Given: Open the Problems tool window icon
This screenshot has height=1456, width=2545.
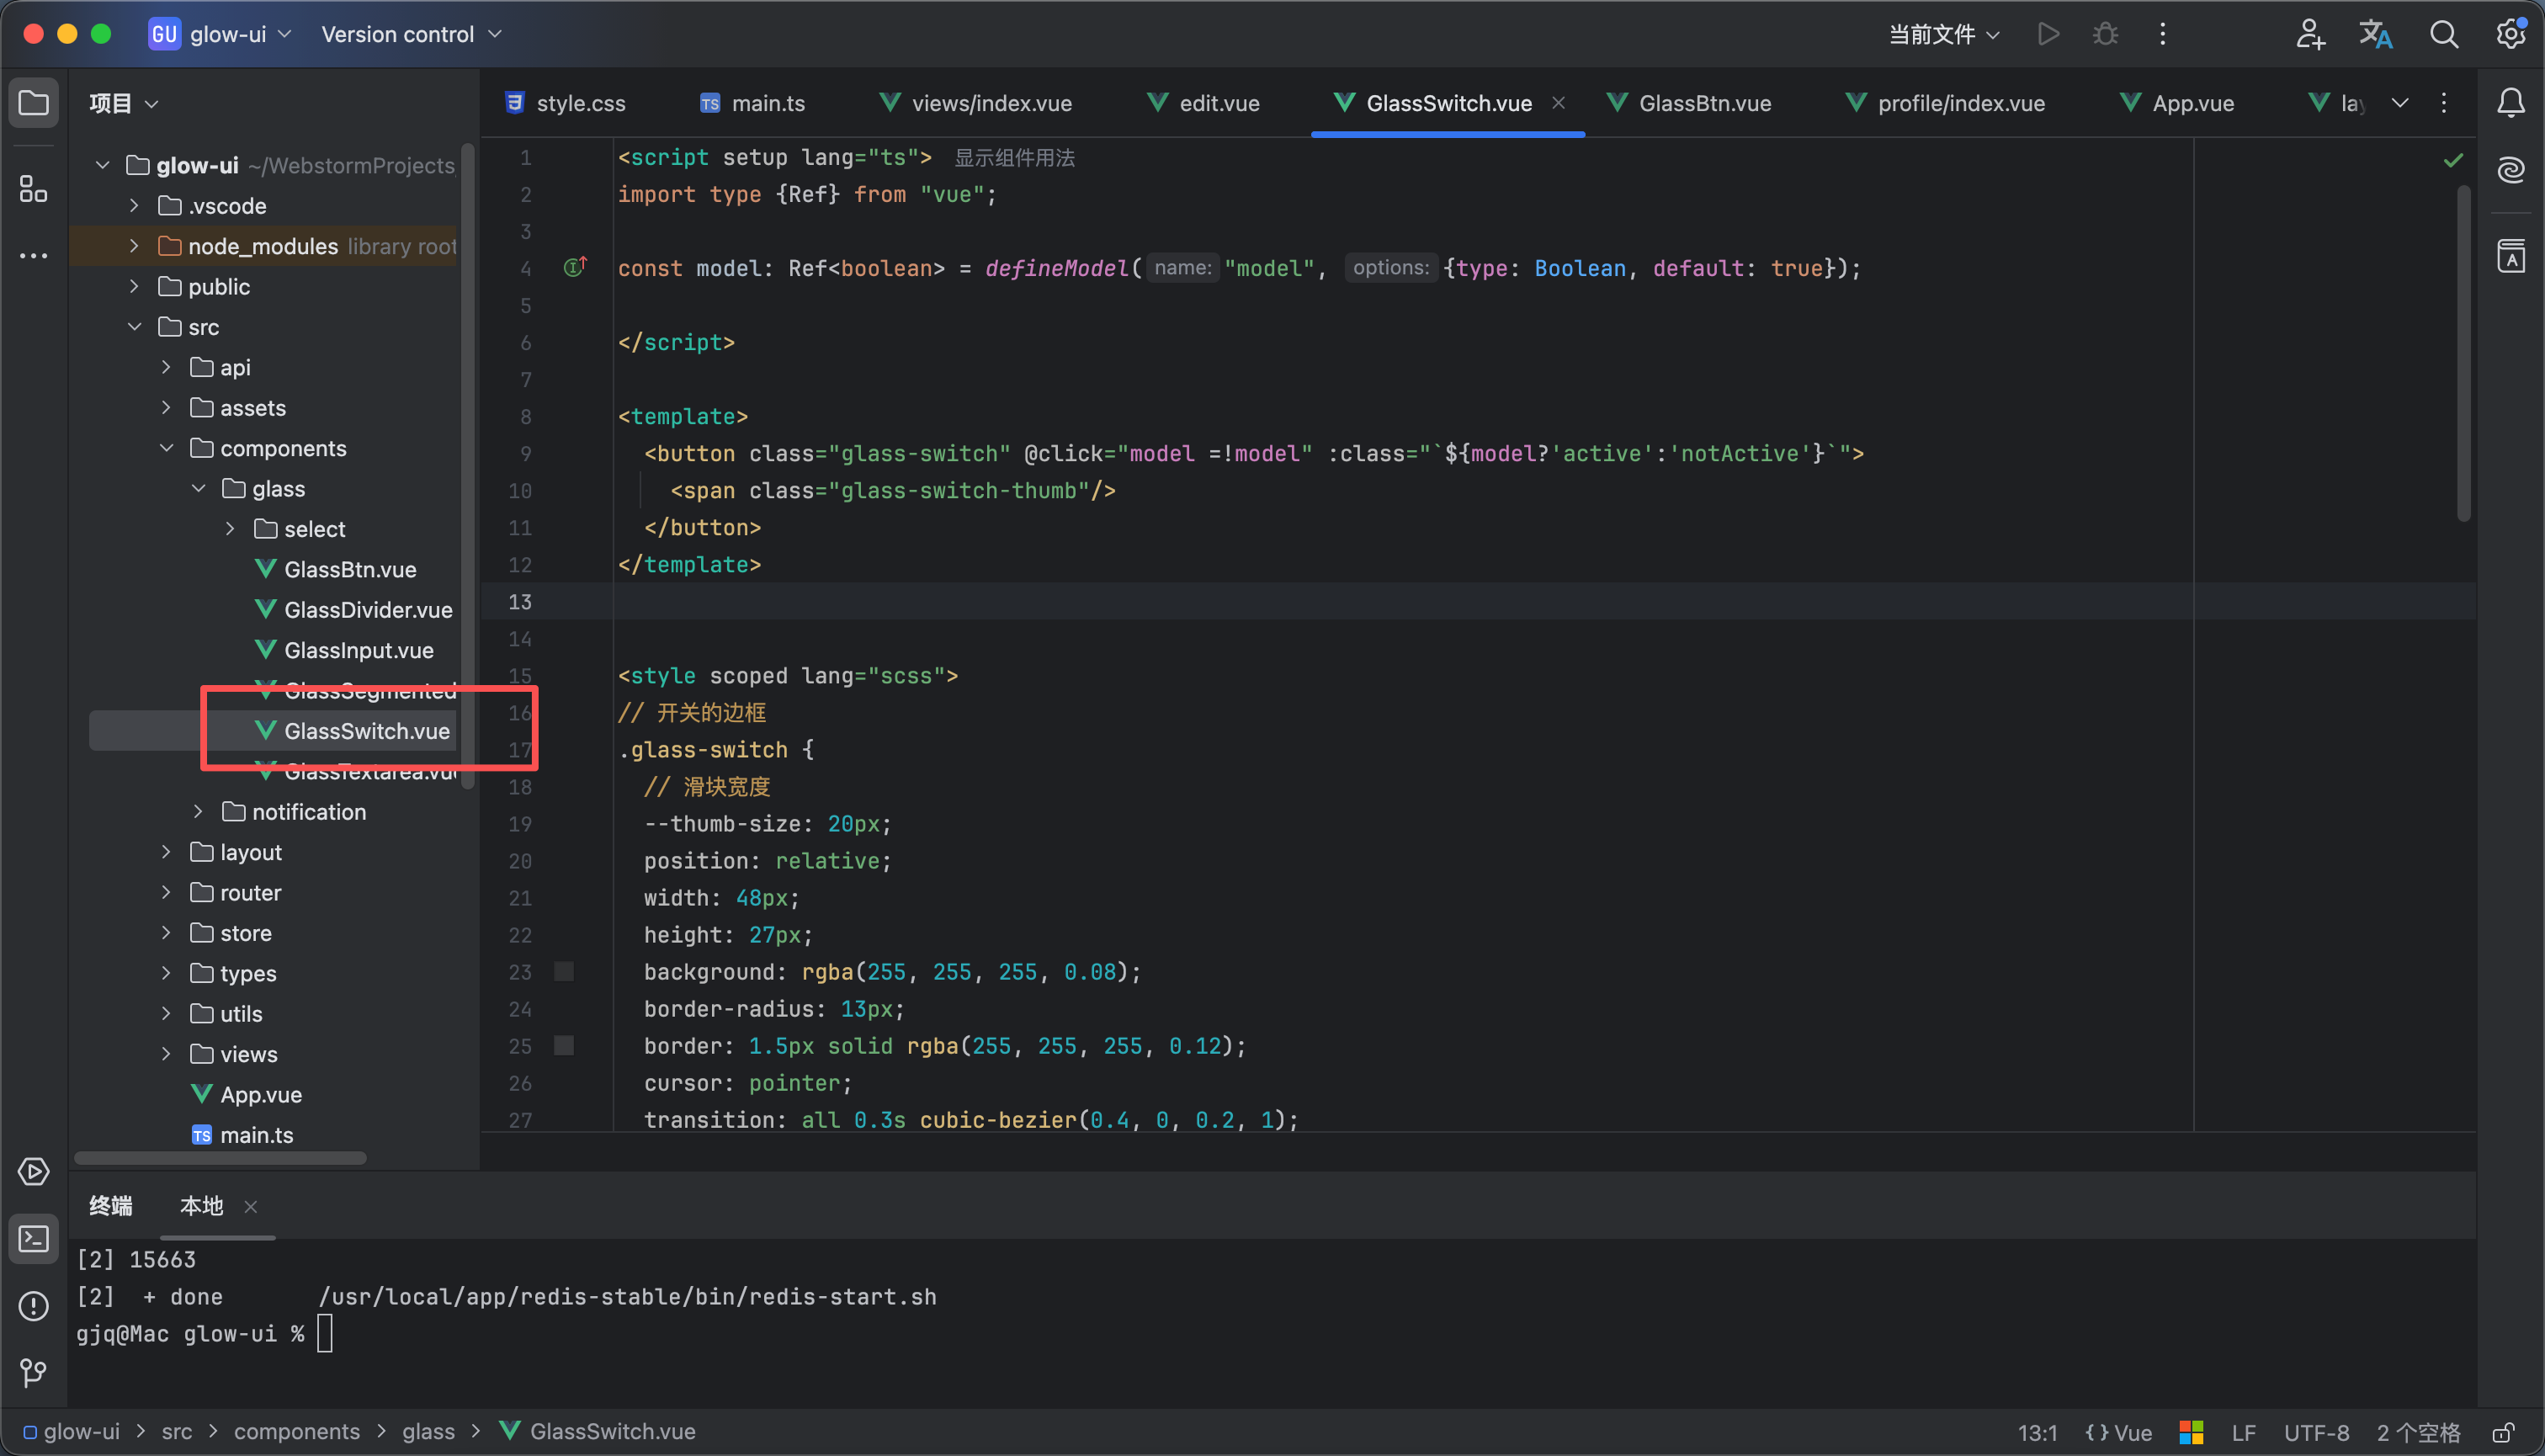Looking at the screenshot, I should [33, 1306].
